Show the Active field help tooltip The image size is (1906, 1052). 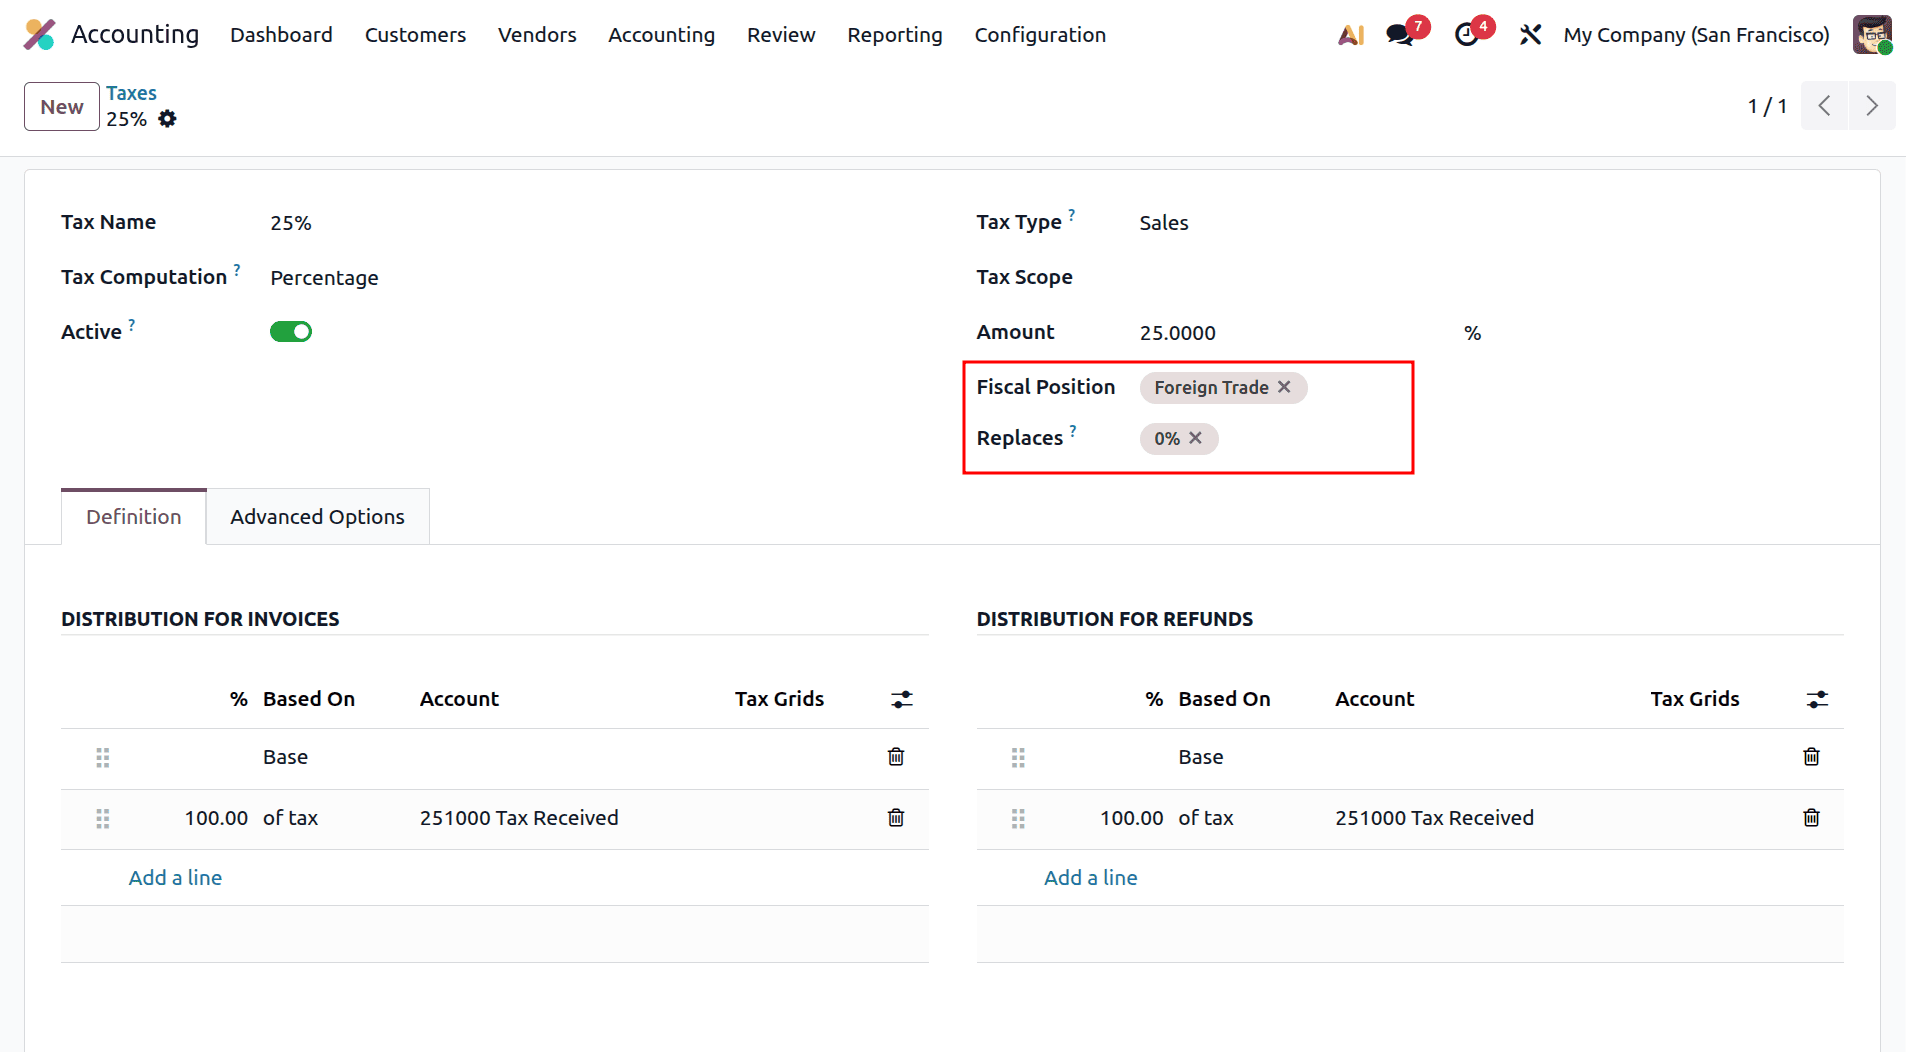point(131,325)
